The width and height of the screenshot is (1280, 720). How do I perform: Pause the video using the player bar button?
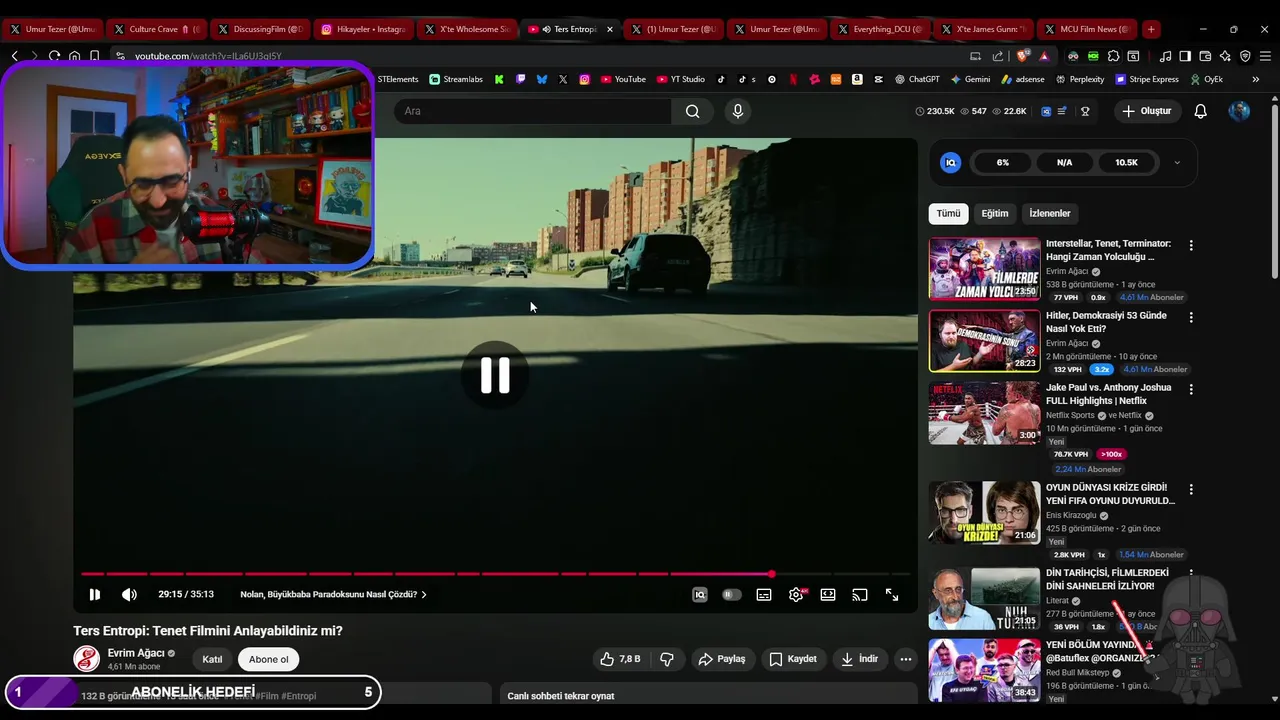(94, 594)
